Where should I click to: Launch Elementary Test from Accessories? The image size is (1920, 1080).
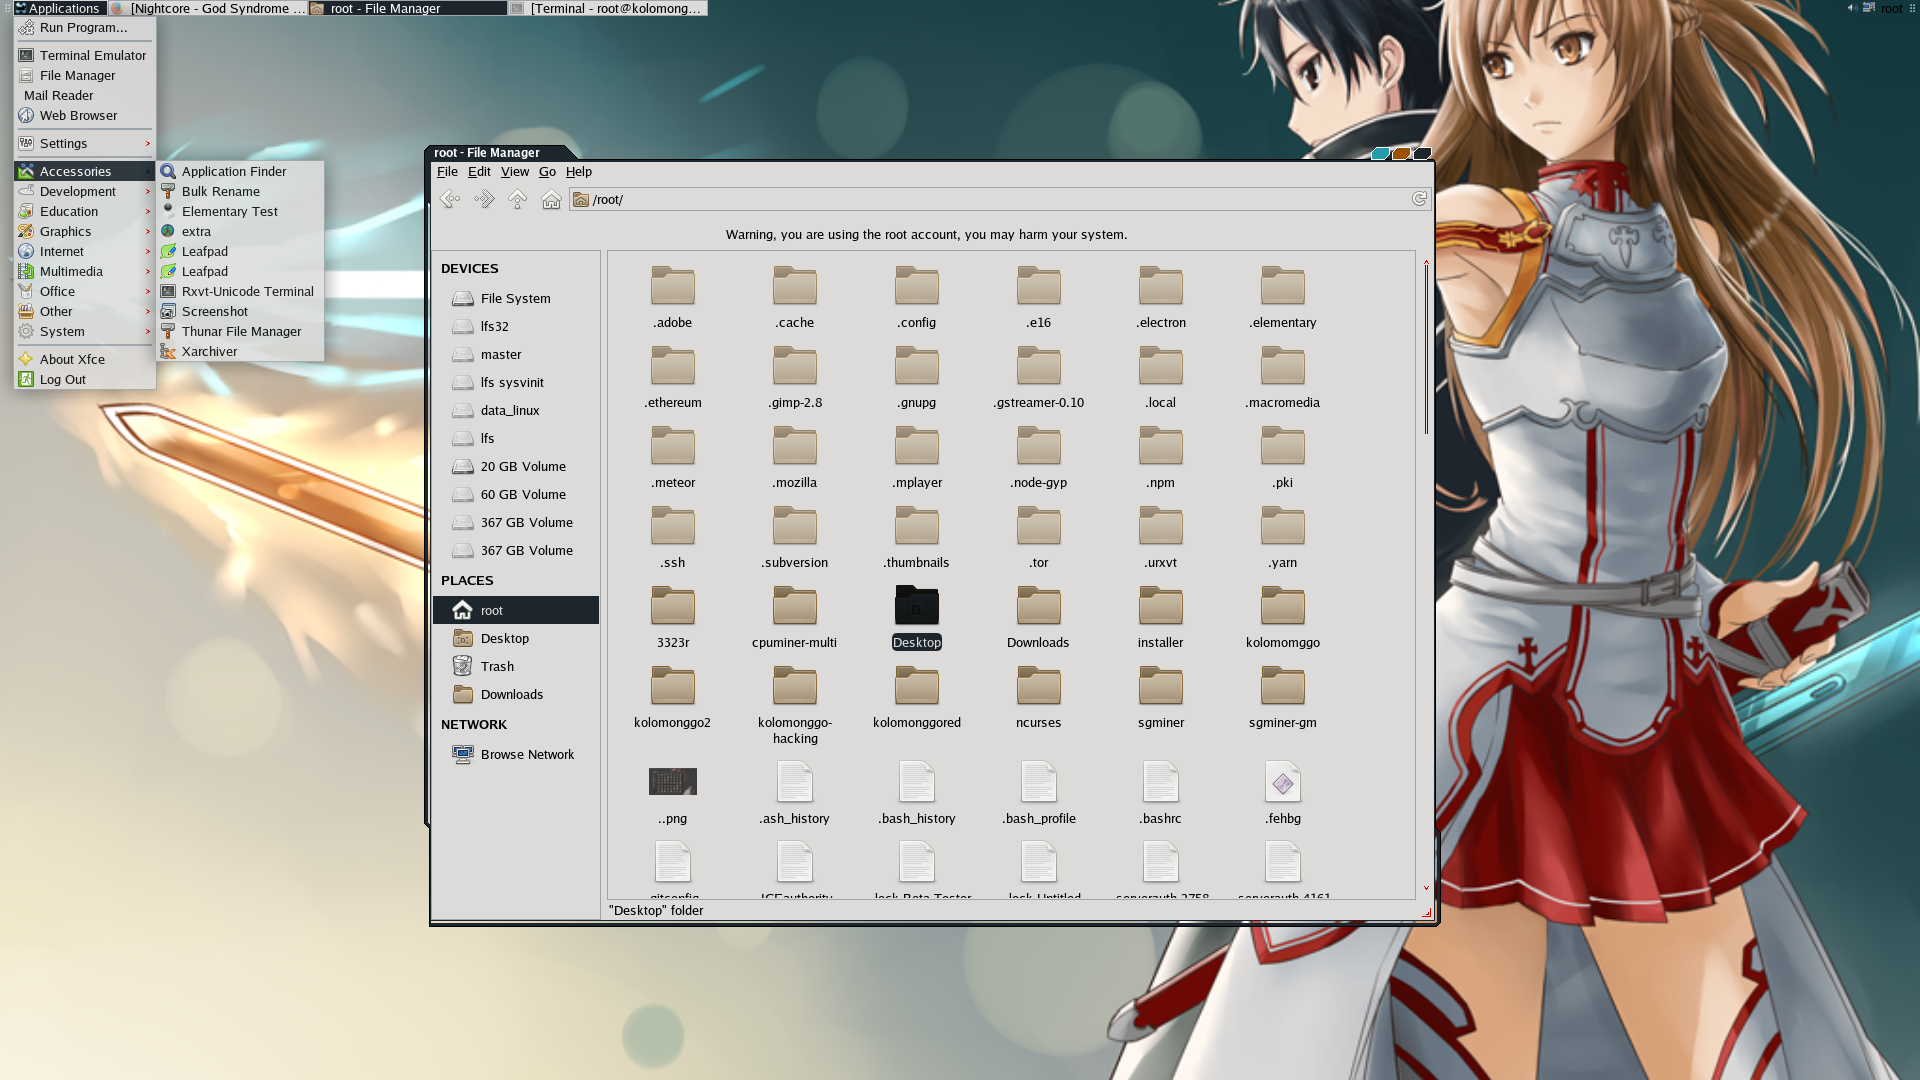coord(240,212)
